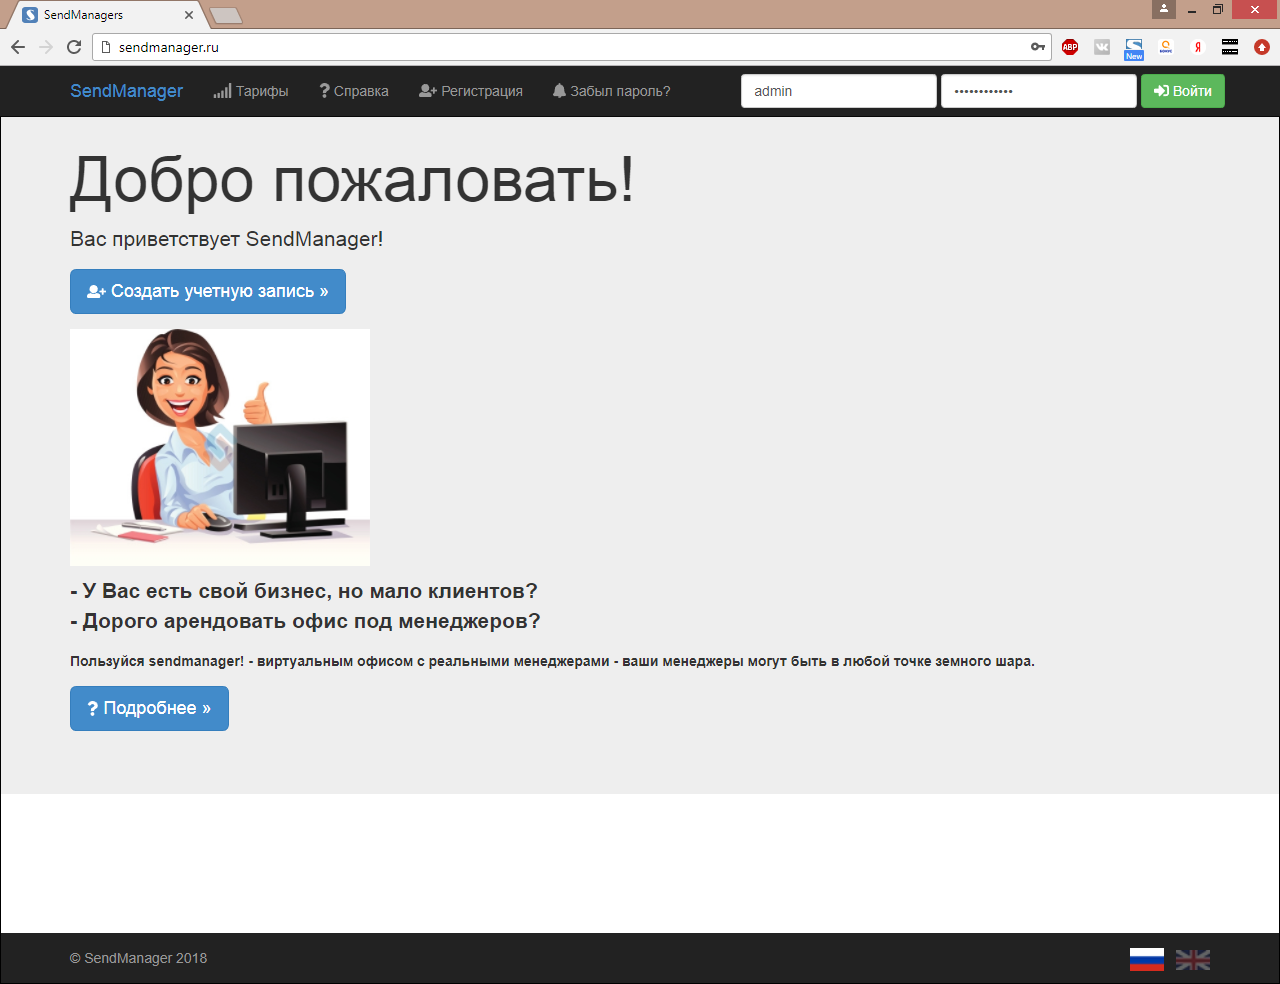This screenshot has width=1280, height=984.
Task: Click the red up-arrow update icon
Action: [1262, 47]
